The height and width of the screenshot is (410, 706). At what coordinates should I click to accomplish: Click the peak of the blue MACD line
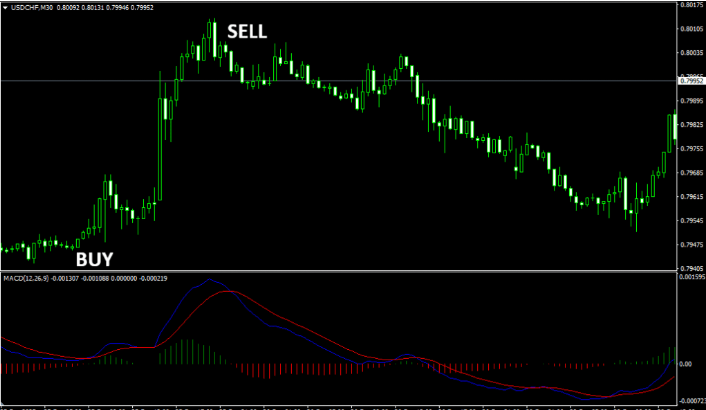[x=208, y=280]
